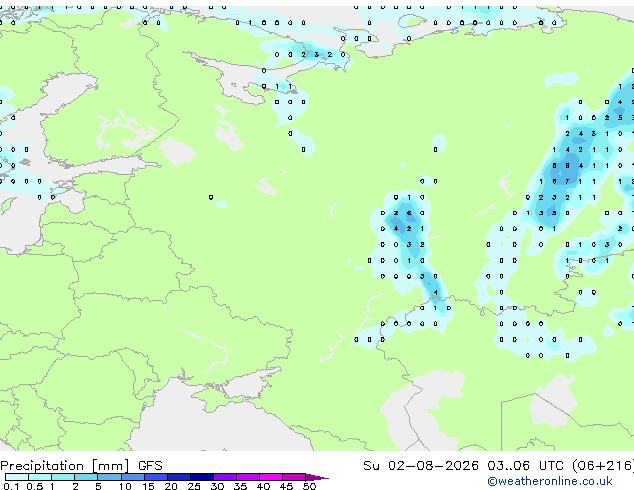Pick the 0.1–0.5 mm legend swatch
The height and width of the screenshot is (490, 634).
17,477
